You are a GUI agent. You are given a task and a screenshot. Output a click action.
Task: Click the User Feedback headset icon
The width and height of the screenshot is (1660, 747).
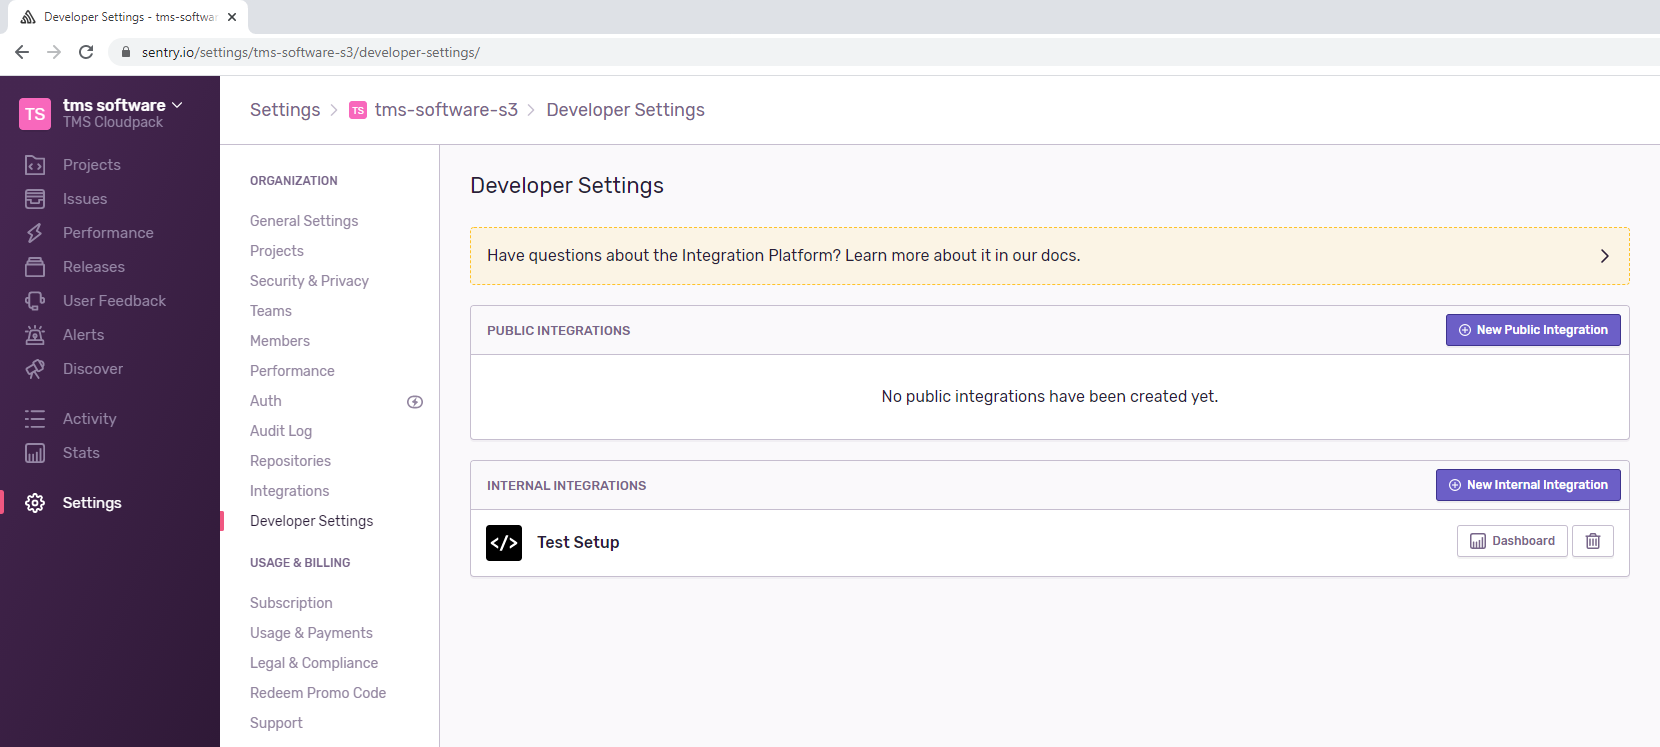point(35,301)
